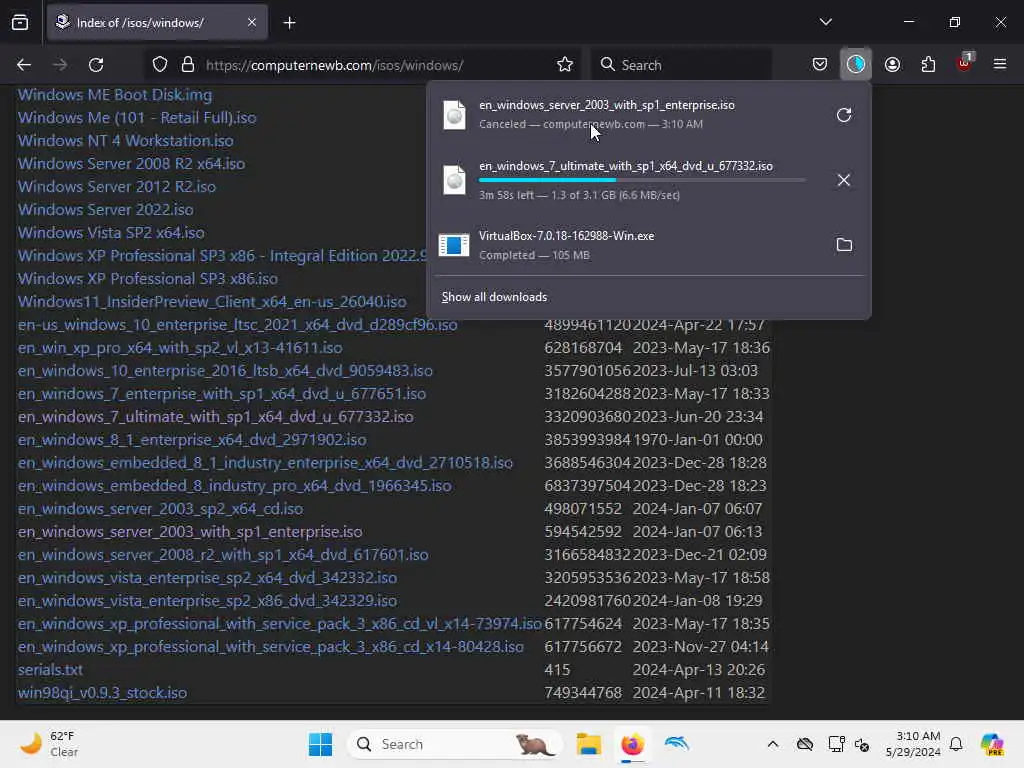Viewport: 1024px width, 768px height.
Task: Open Firefox View icon in tab strip
Action: click(20, 22)
